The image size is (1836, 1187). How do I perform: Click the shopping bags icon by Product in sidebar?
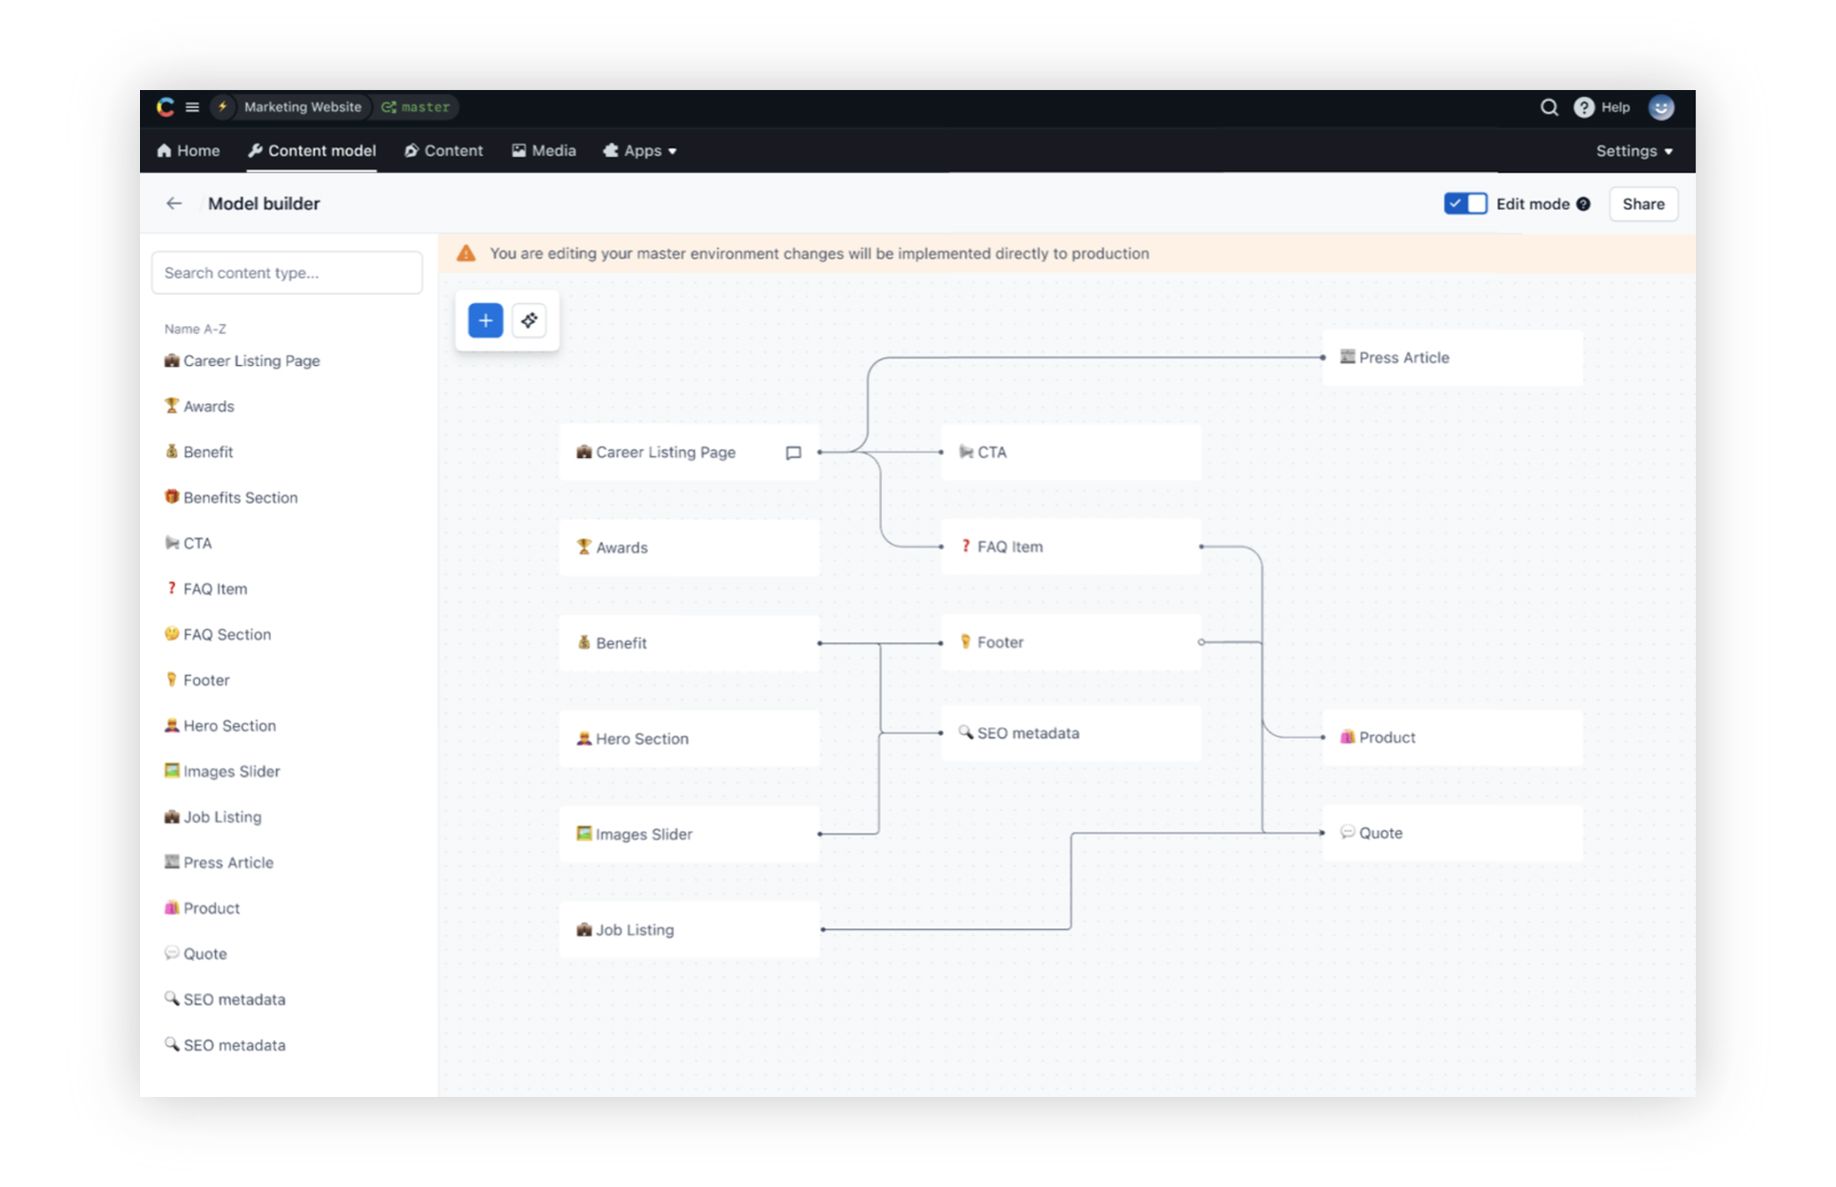point(171,907)
